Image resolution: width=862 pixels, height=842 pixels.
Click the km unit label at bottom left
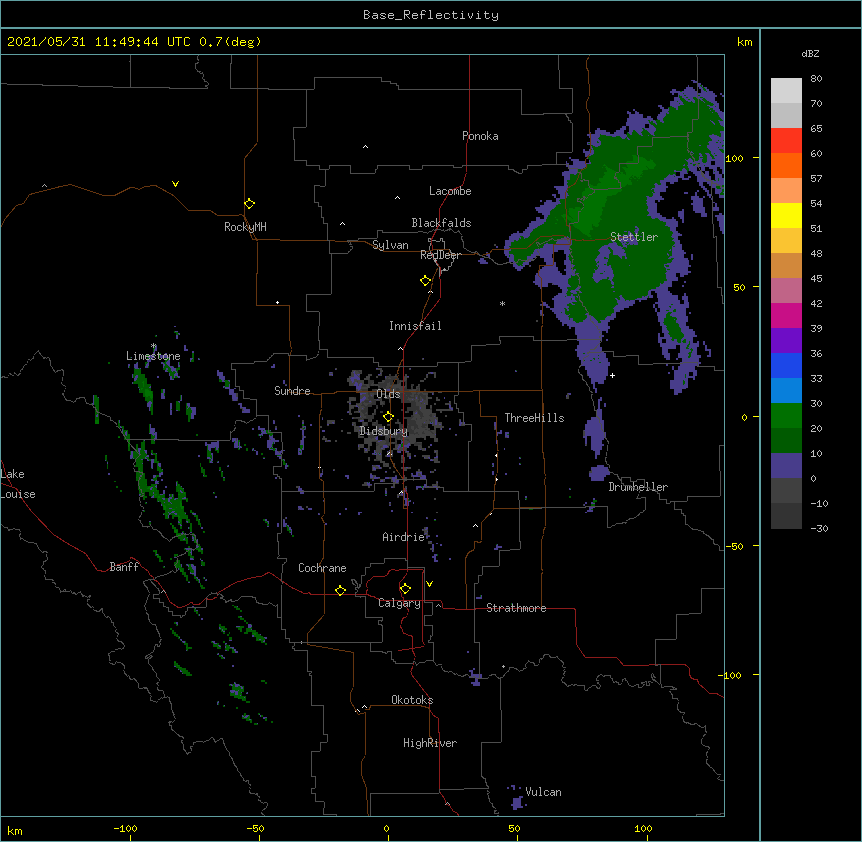click(x=15, y=830)
